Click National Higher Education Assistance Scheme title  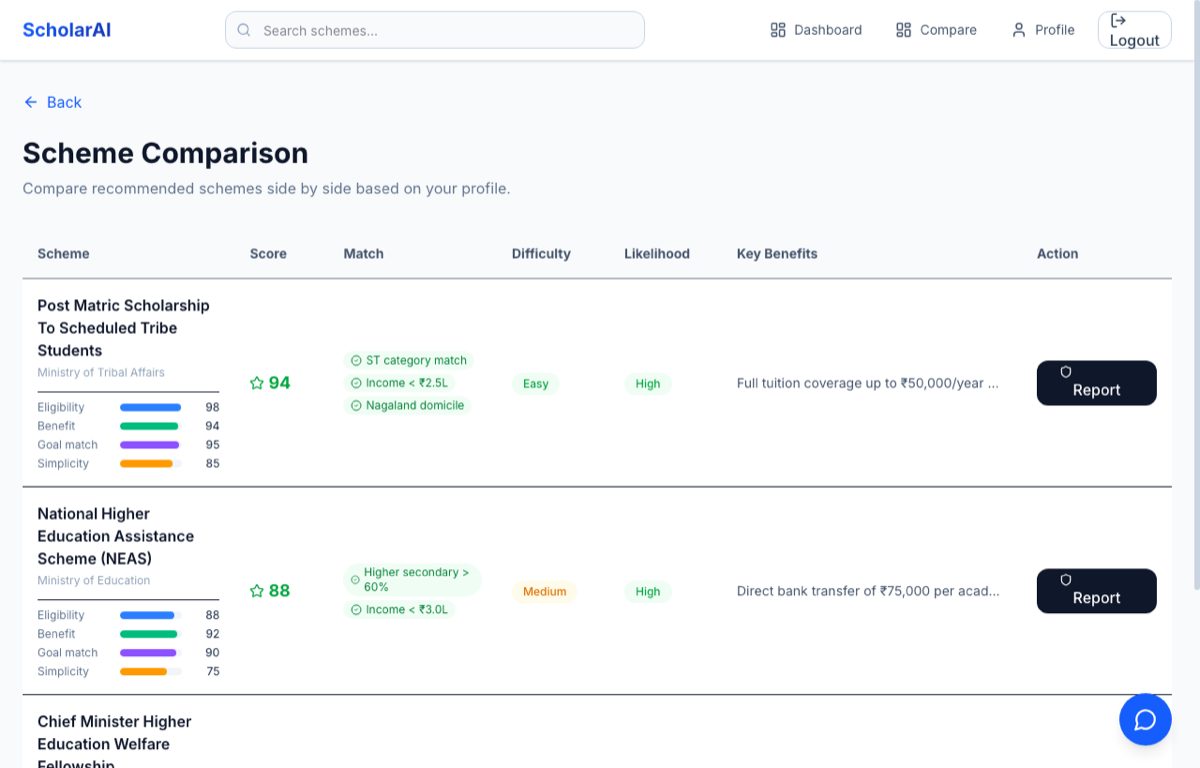click(x=115, y=536)
